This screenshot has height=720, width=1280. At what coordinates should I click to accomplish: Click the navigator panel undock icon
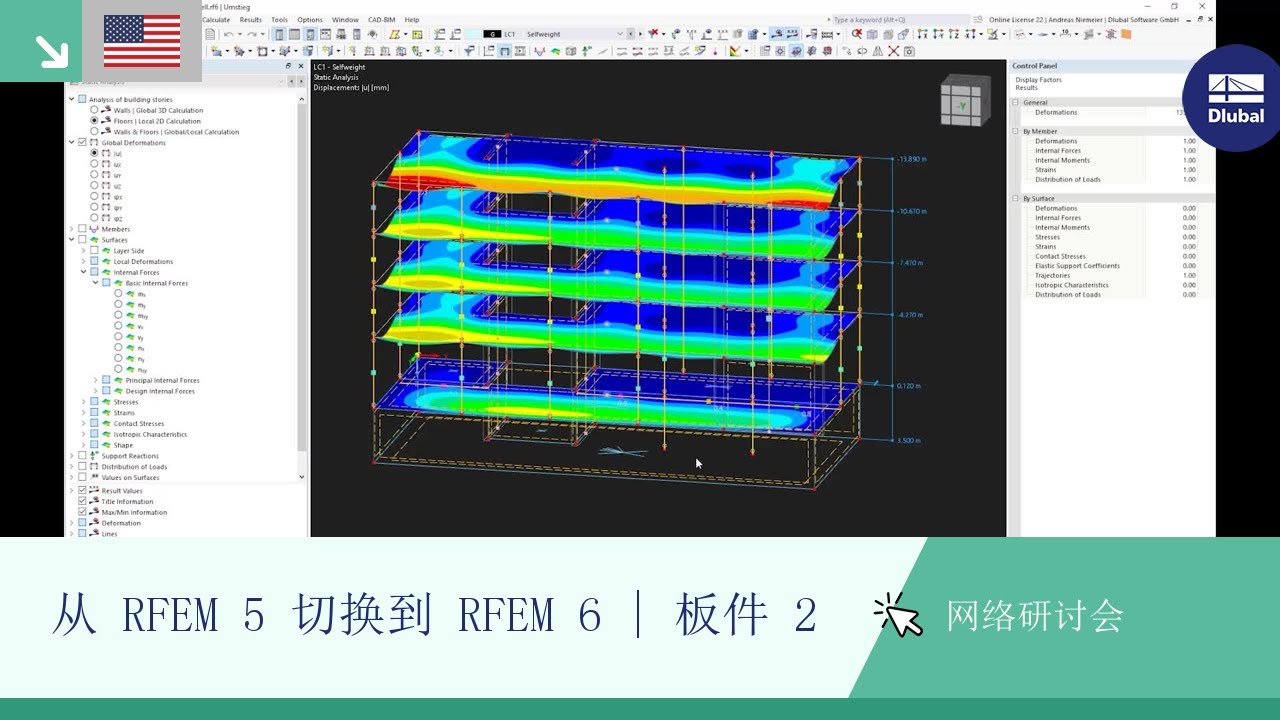[289, 67]
